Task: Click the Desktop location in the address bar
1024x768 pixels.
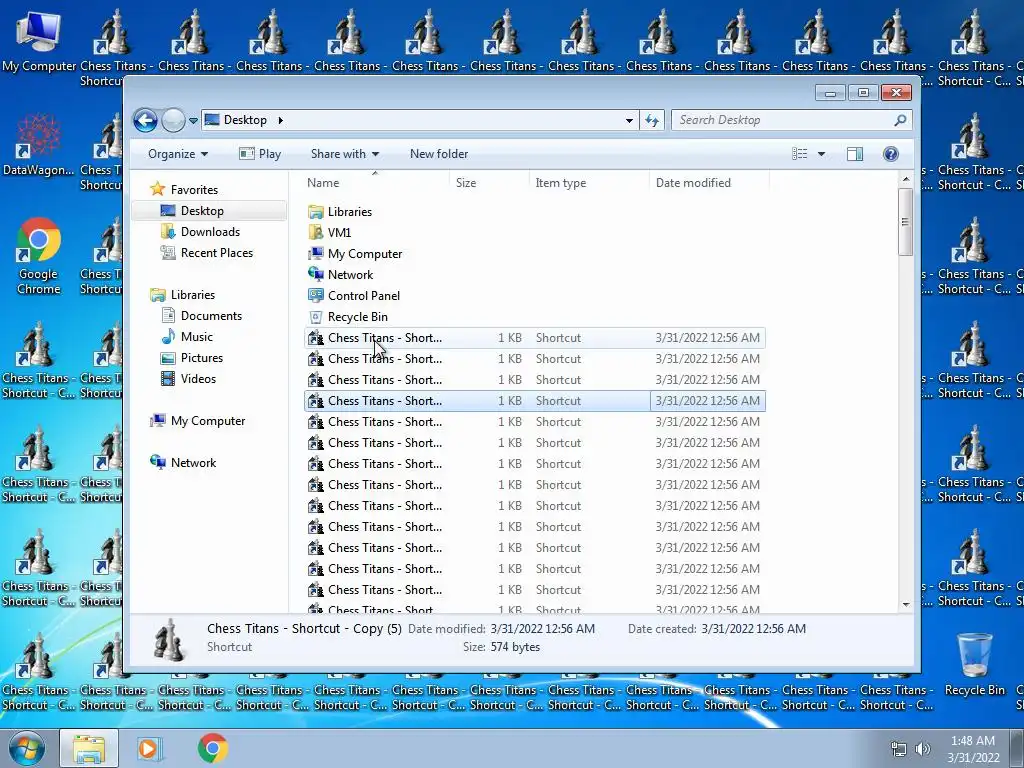Action: (245, 120)
